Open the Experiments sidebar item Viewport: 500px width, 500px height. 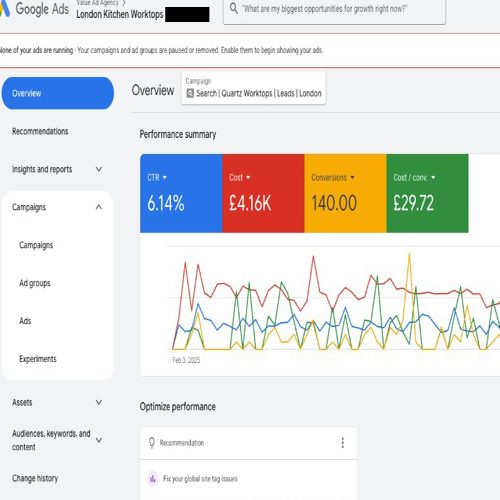[38, 359]
